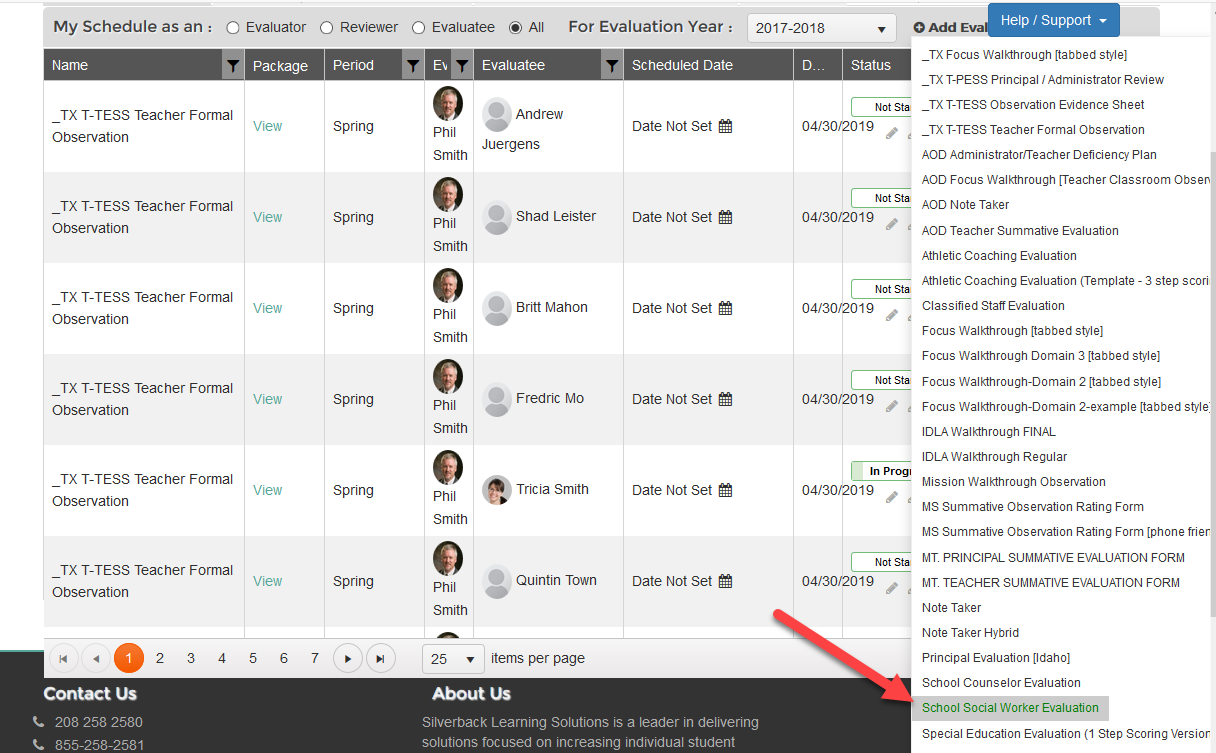Open the items per page dropdown
The width and height of the screenshot is (1216, 753).
(x=454, y=658)
